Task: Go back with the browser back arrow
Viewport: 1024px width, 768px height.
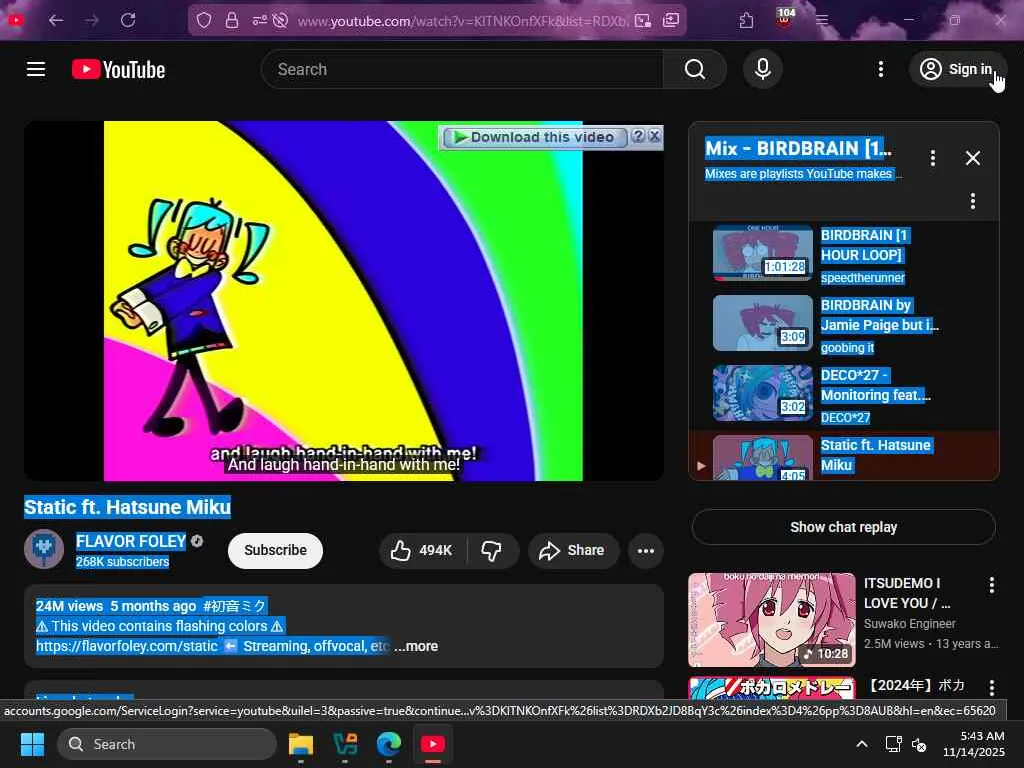Action: click(x=56, y=20)
